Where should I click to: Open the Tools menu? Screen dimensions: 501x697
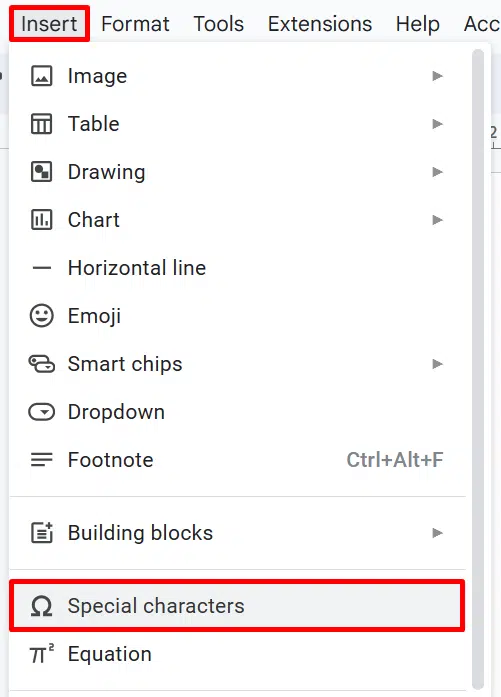(218, 24)
